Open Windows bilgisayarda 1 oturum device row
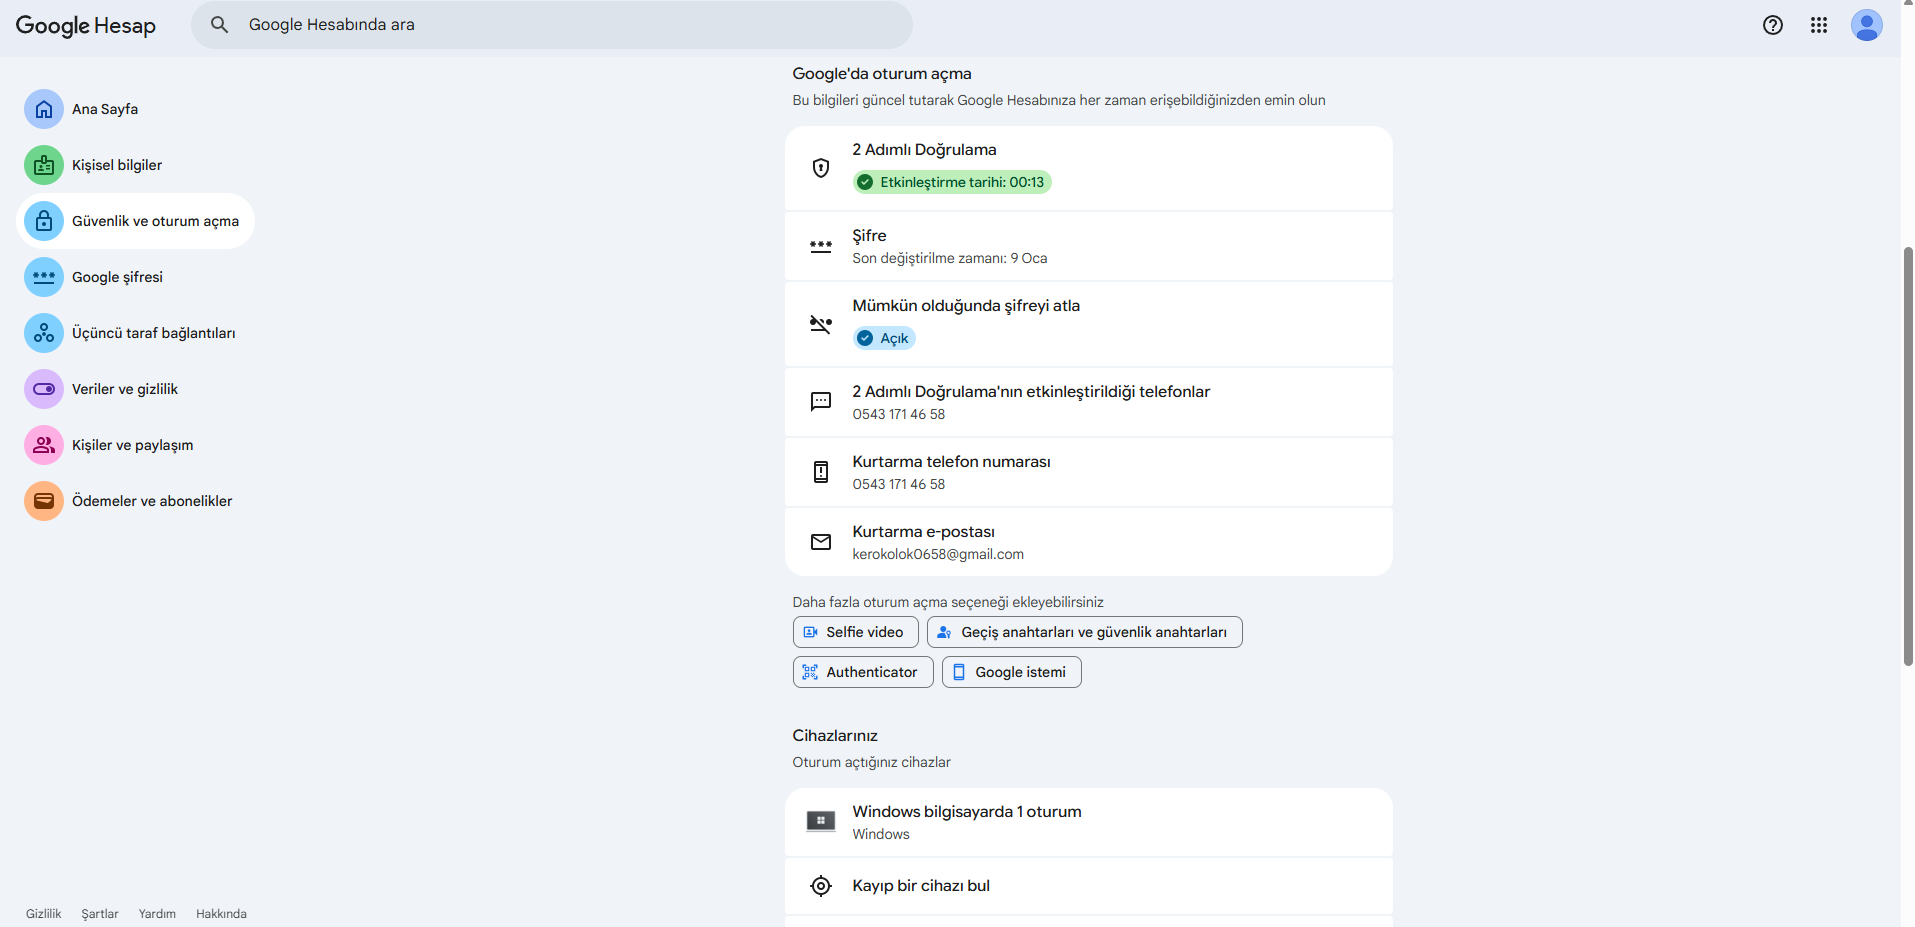Viewport: 1915px width, 927px height. click(1088, 822)
